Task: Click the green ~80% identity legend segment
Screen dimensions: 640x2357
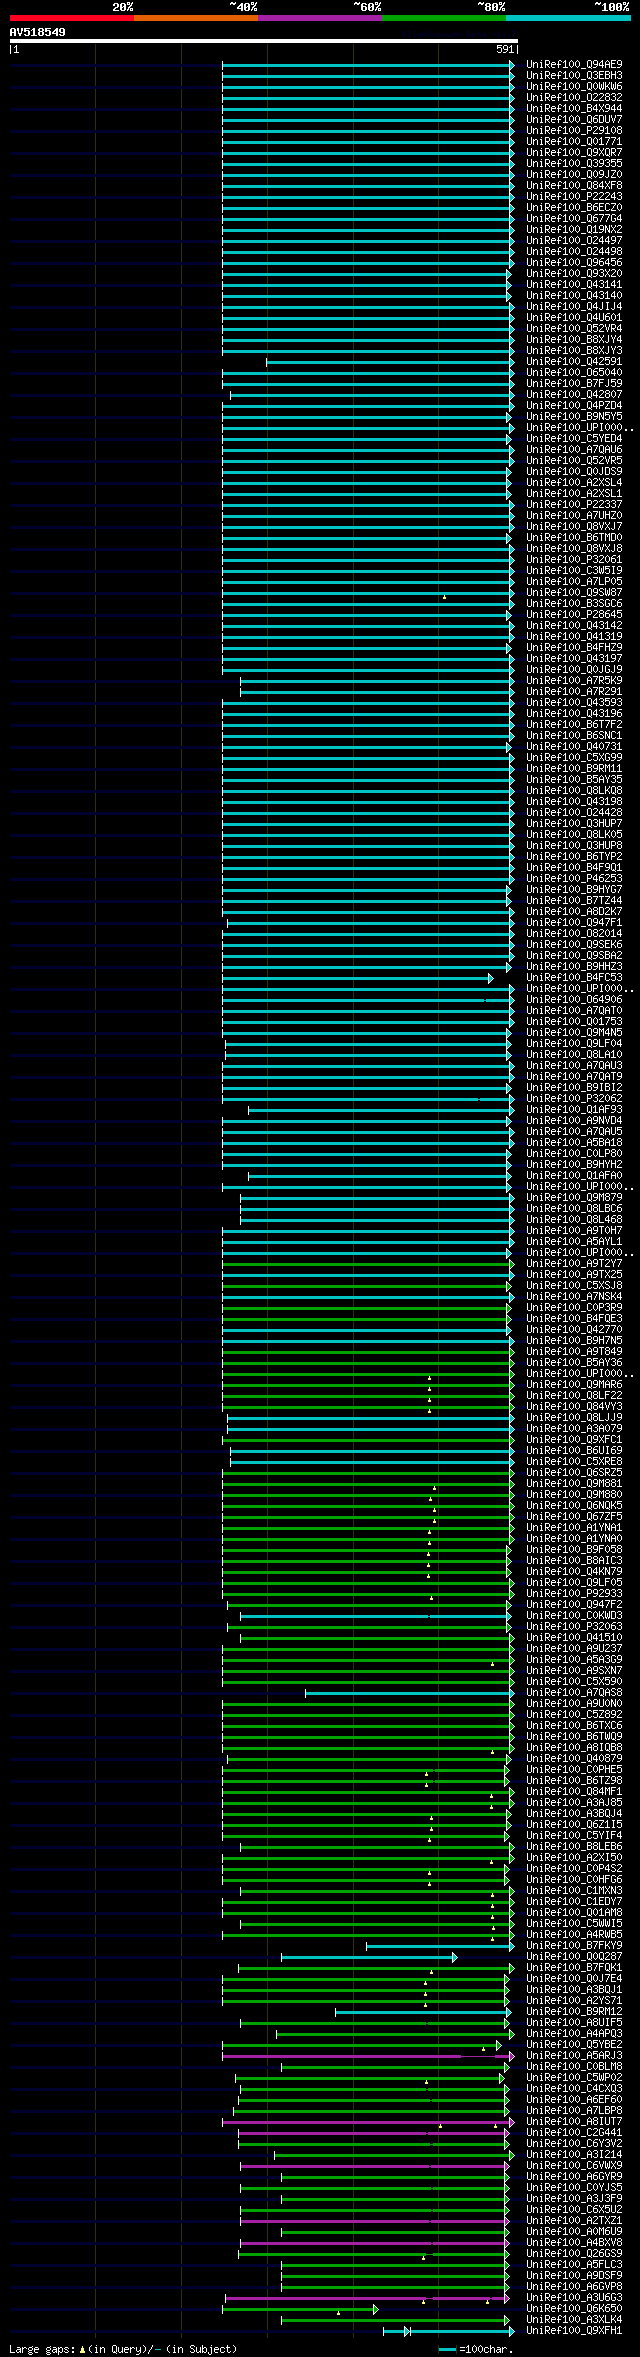Action: 444,18
